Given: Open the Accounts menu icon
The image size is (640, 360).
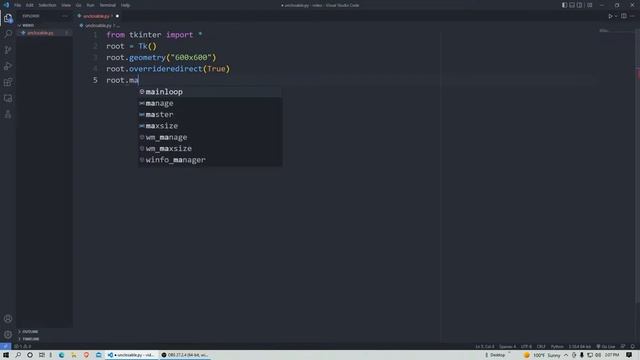Looking at the screenshot, I should (8, 319).
